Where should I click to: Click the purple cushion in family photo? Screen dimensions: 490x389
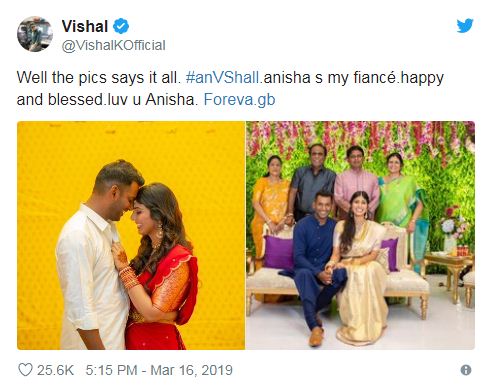[278, 252]
